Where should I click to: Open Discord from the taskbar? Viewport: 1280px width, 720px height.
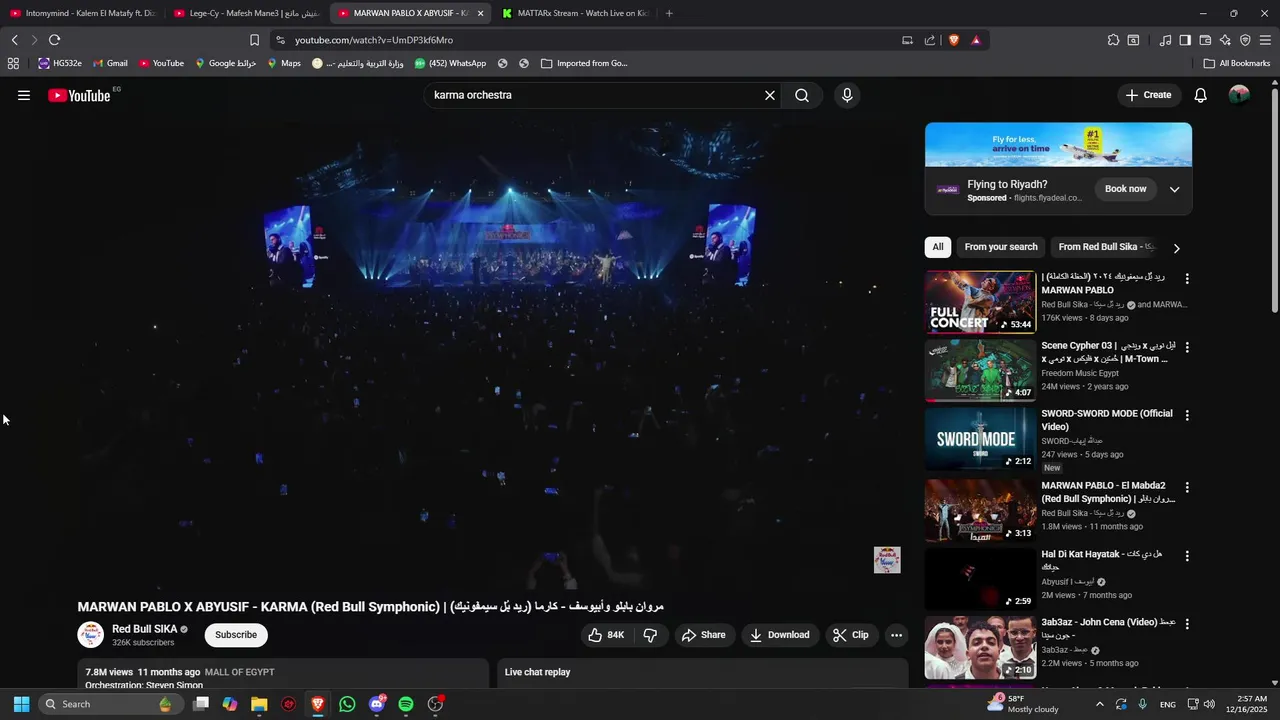tap(377, 704)
